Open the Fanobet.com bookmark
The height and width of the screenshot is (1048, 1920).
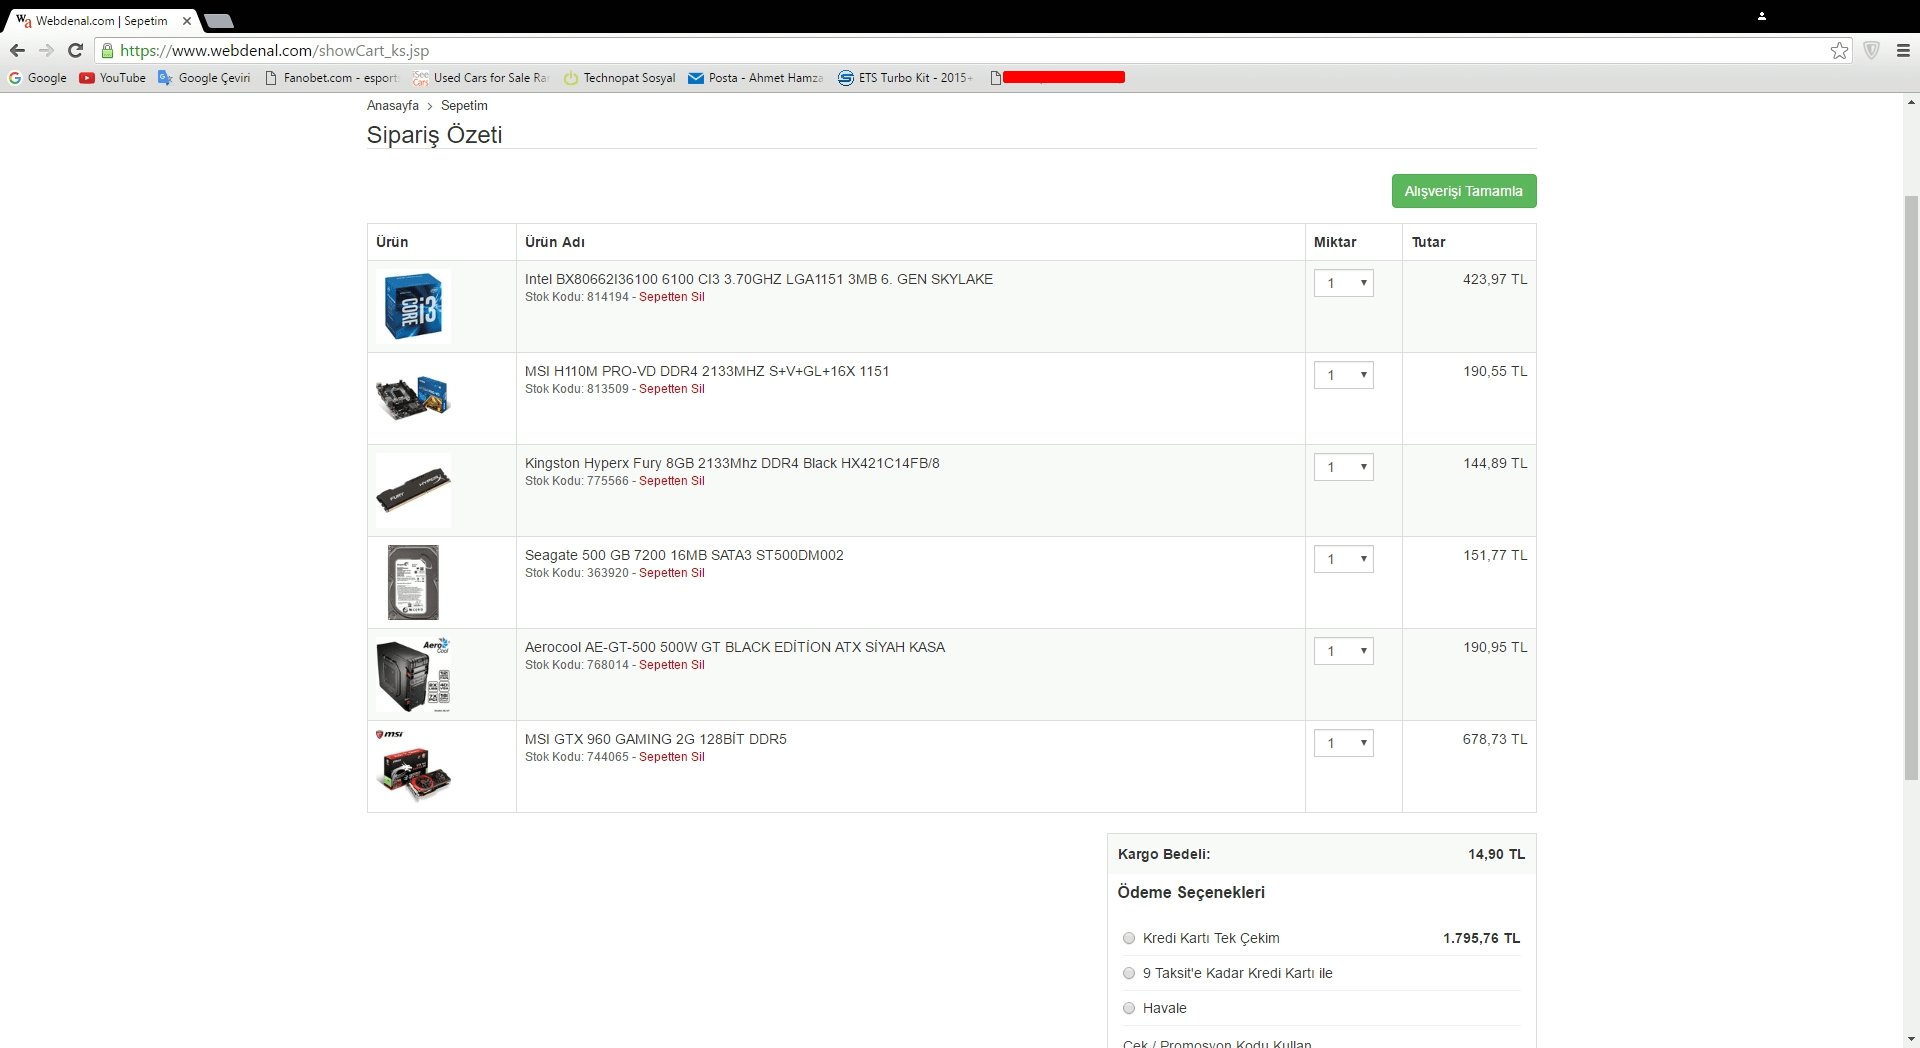pyautogui.click(x=331, y=78)
